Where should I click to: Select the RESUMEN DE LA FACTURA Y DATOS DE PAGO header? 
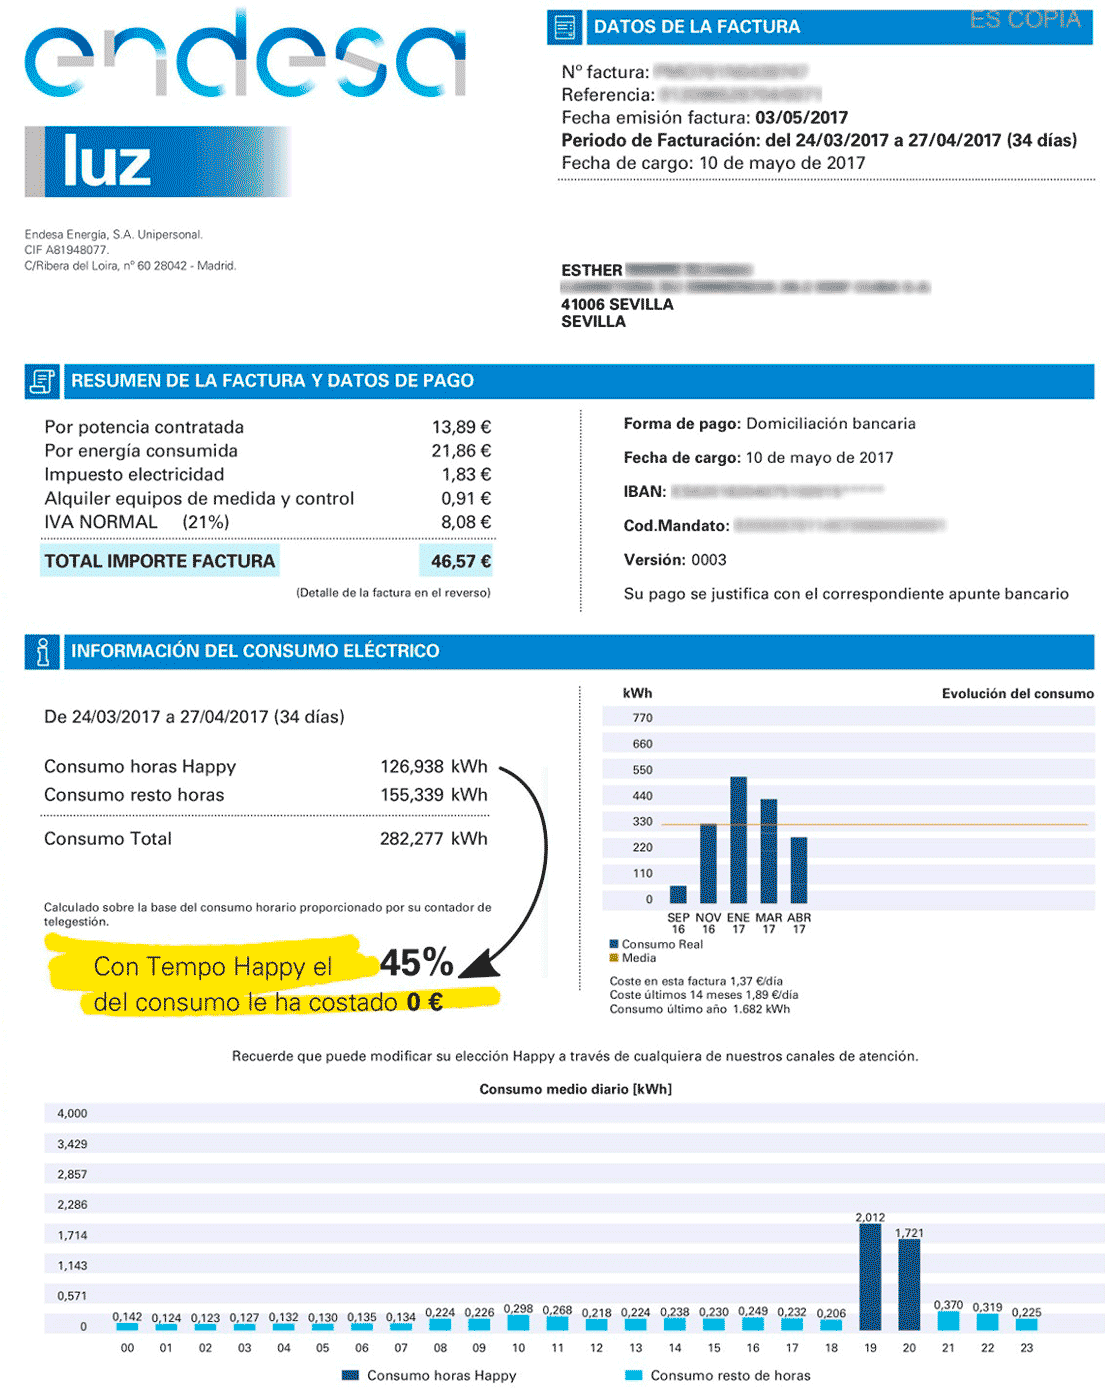pos(272,381)
